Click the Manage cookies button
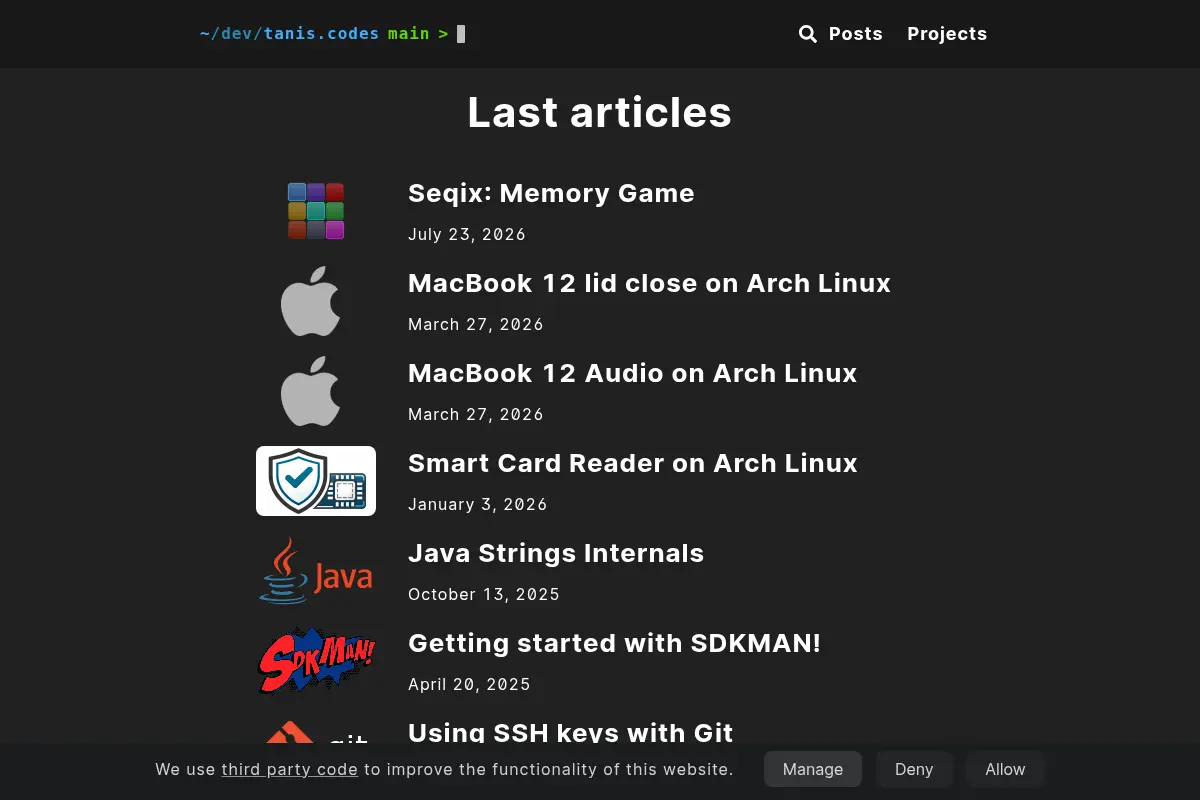This screenshot has width=1200, height=800. [x=813, y=769]
